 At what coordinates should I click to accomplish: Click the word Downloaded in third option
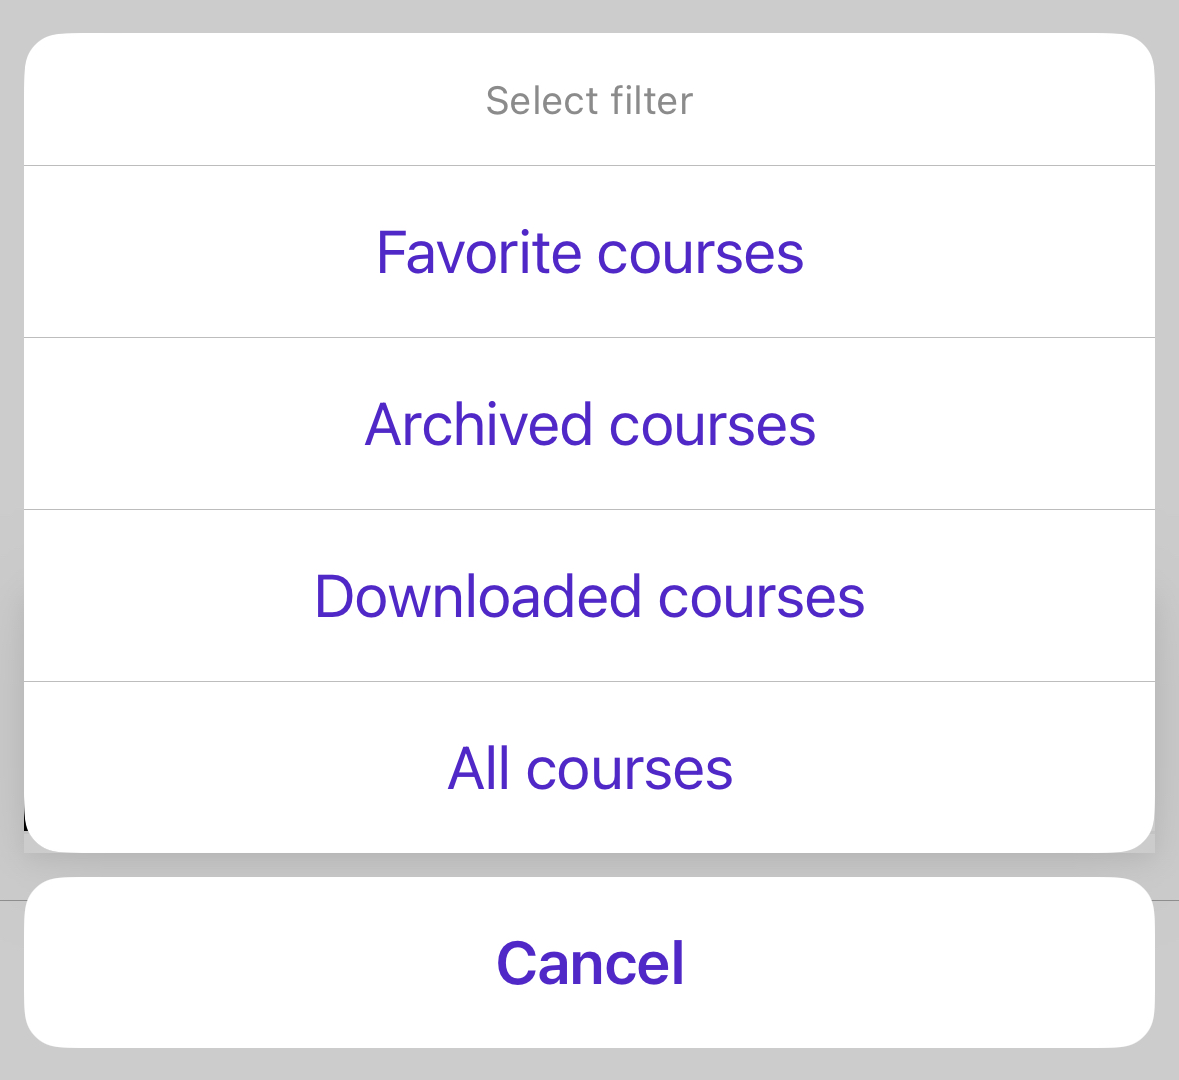click(x=478, y=596)
